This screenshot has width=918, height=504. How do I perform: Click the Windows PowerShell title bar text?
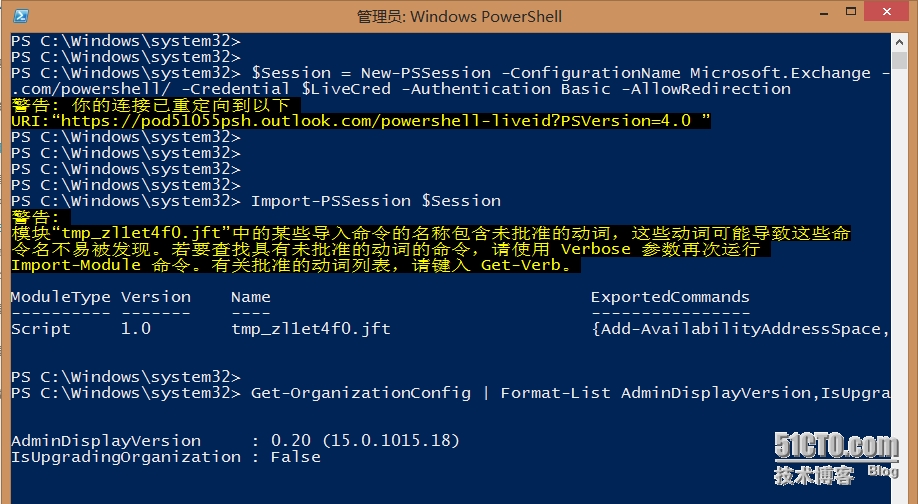point(459,16)
